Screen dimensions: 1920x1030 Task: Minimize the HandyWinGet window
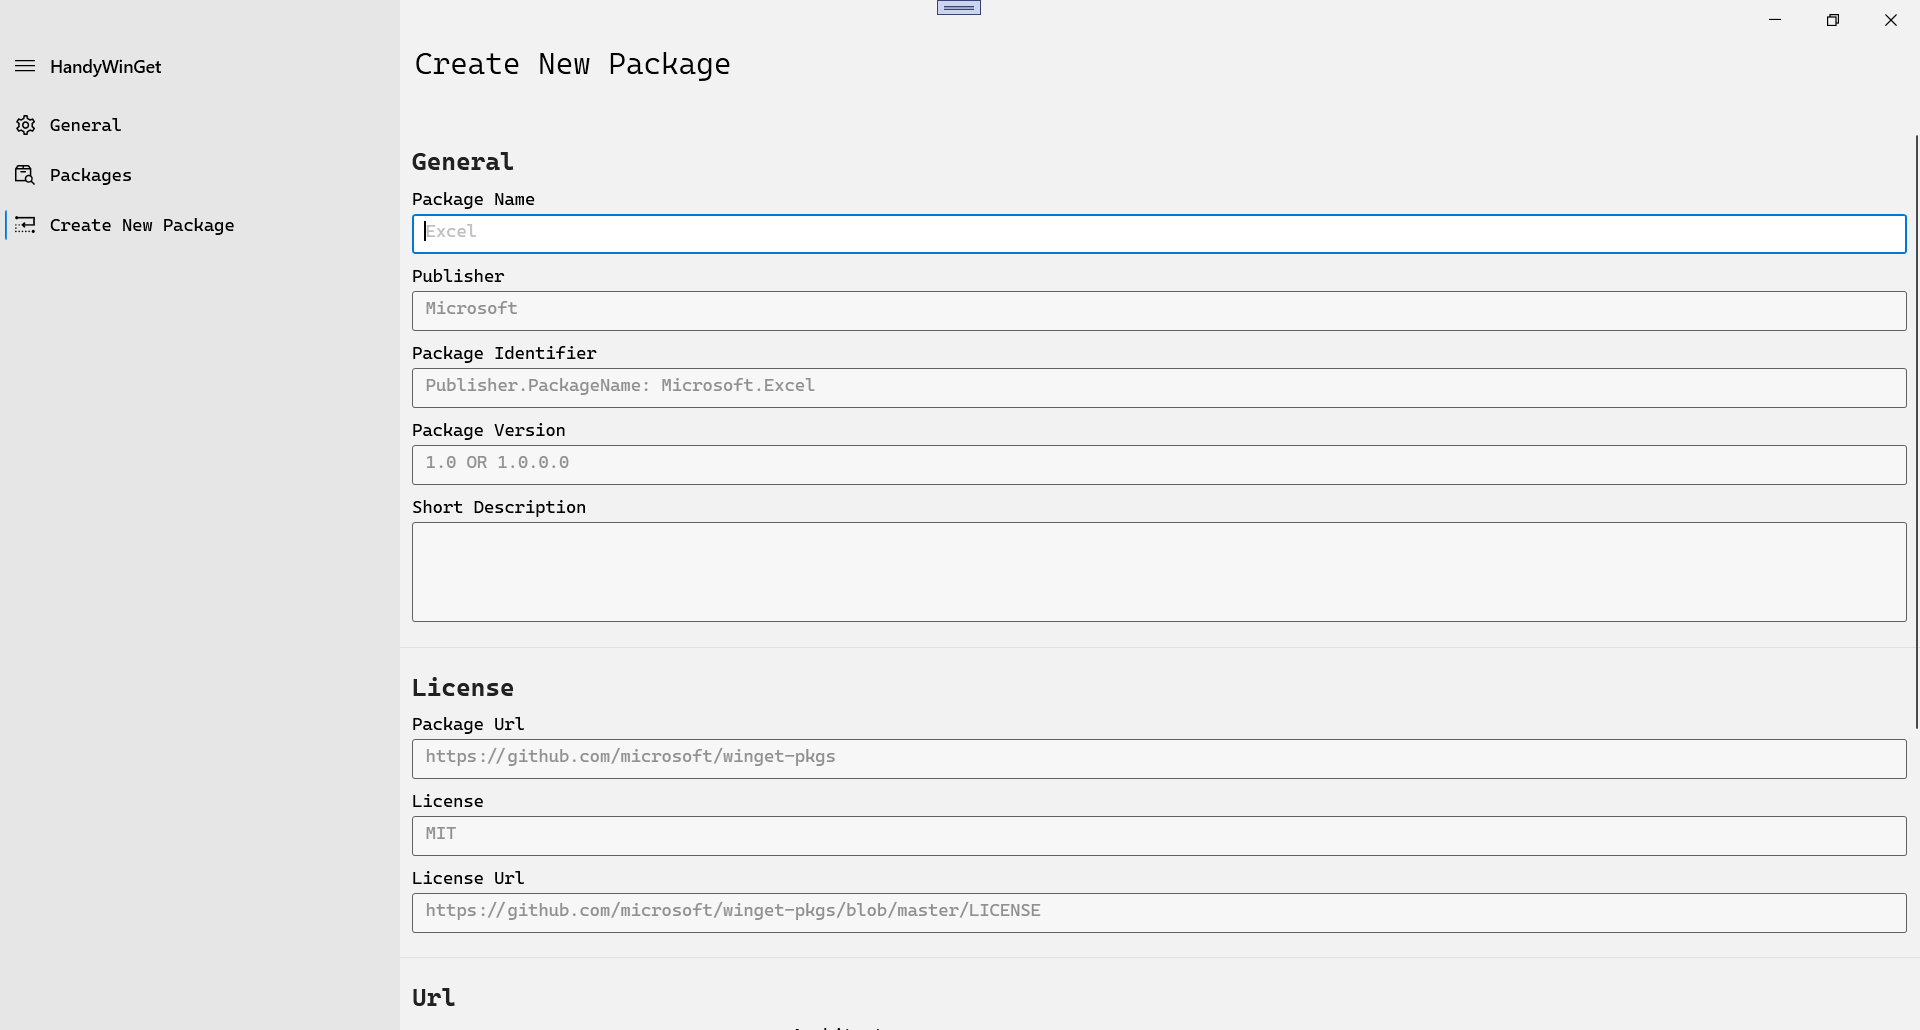(x=1775, y=20)
